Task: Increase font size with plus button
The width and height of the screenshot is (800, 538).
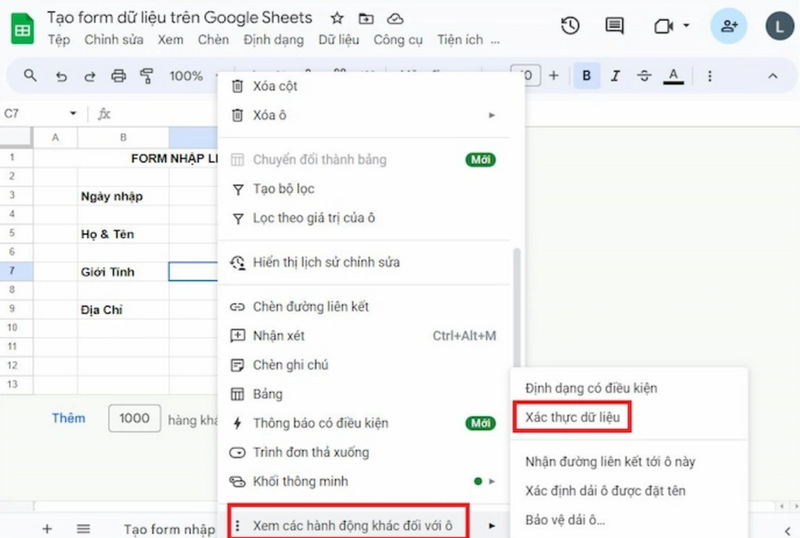Action: coord(554,76)
